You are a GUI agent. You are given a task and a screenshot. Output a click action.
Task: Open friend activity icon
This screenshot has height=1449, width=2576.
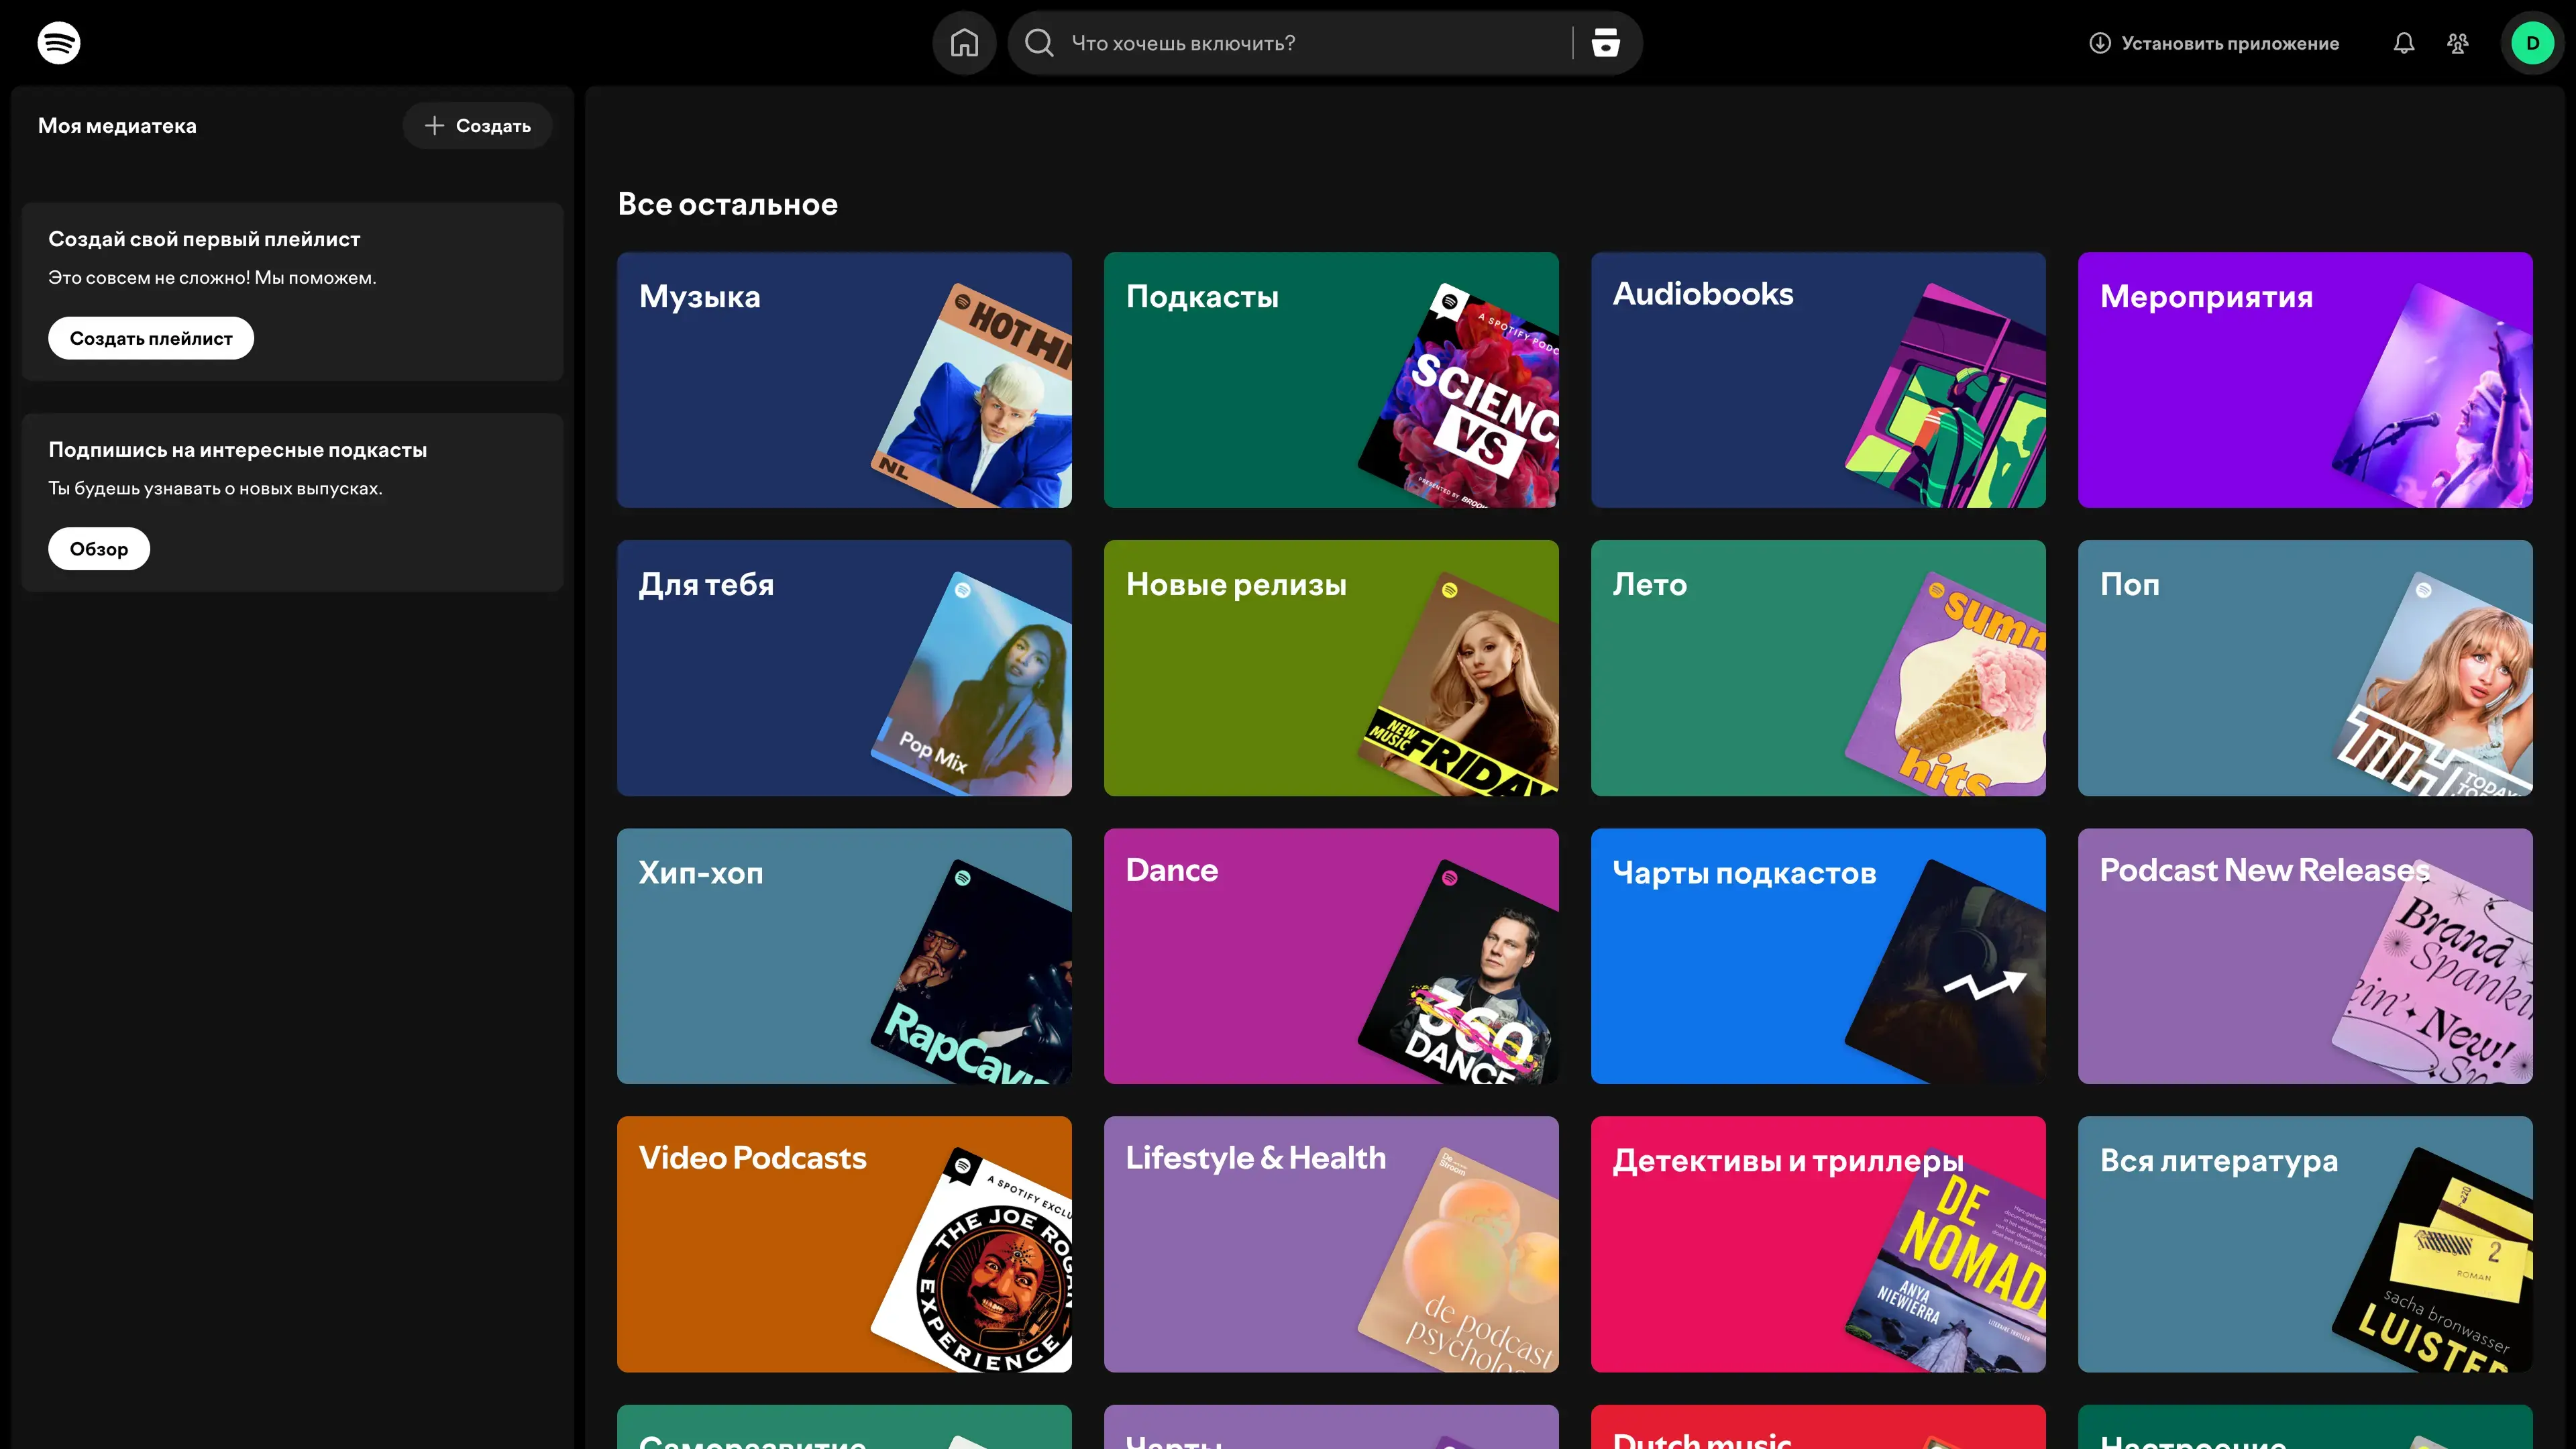[2457, 43]
